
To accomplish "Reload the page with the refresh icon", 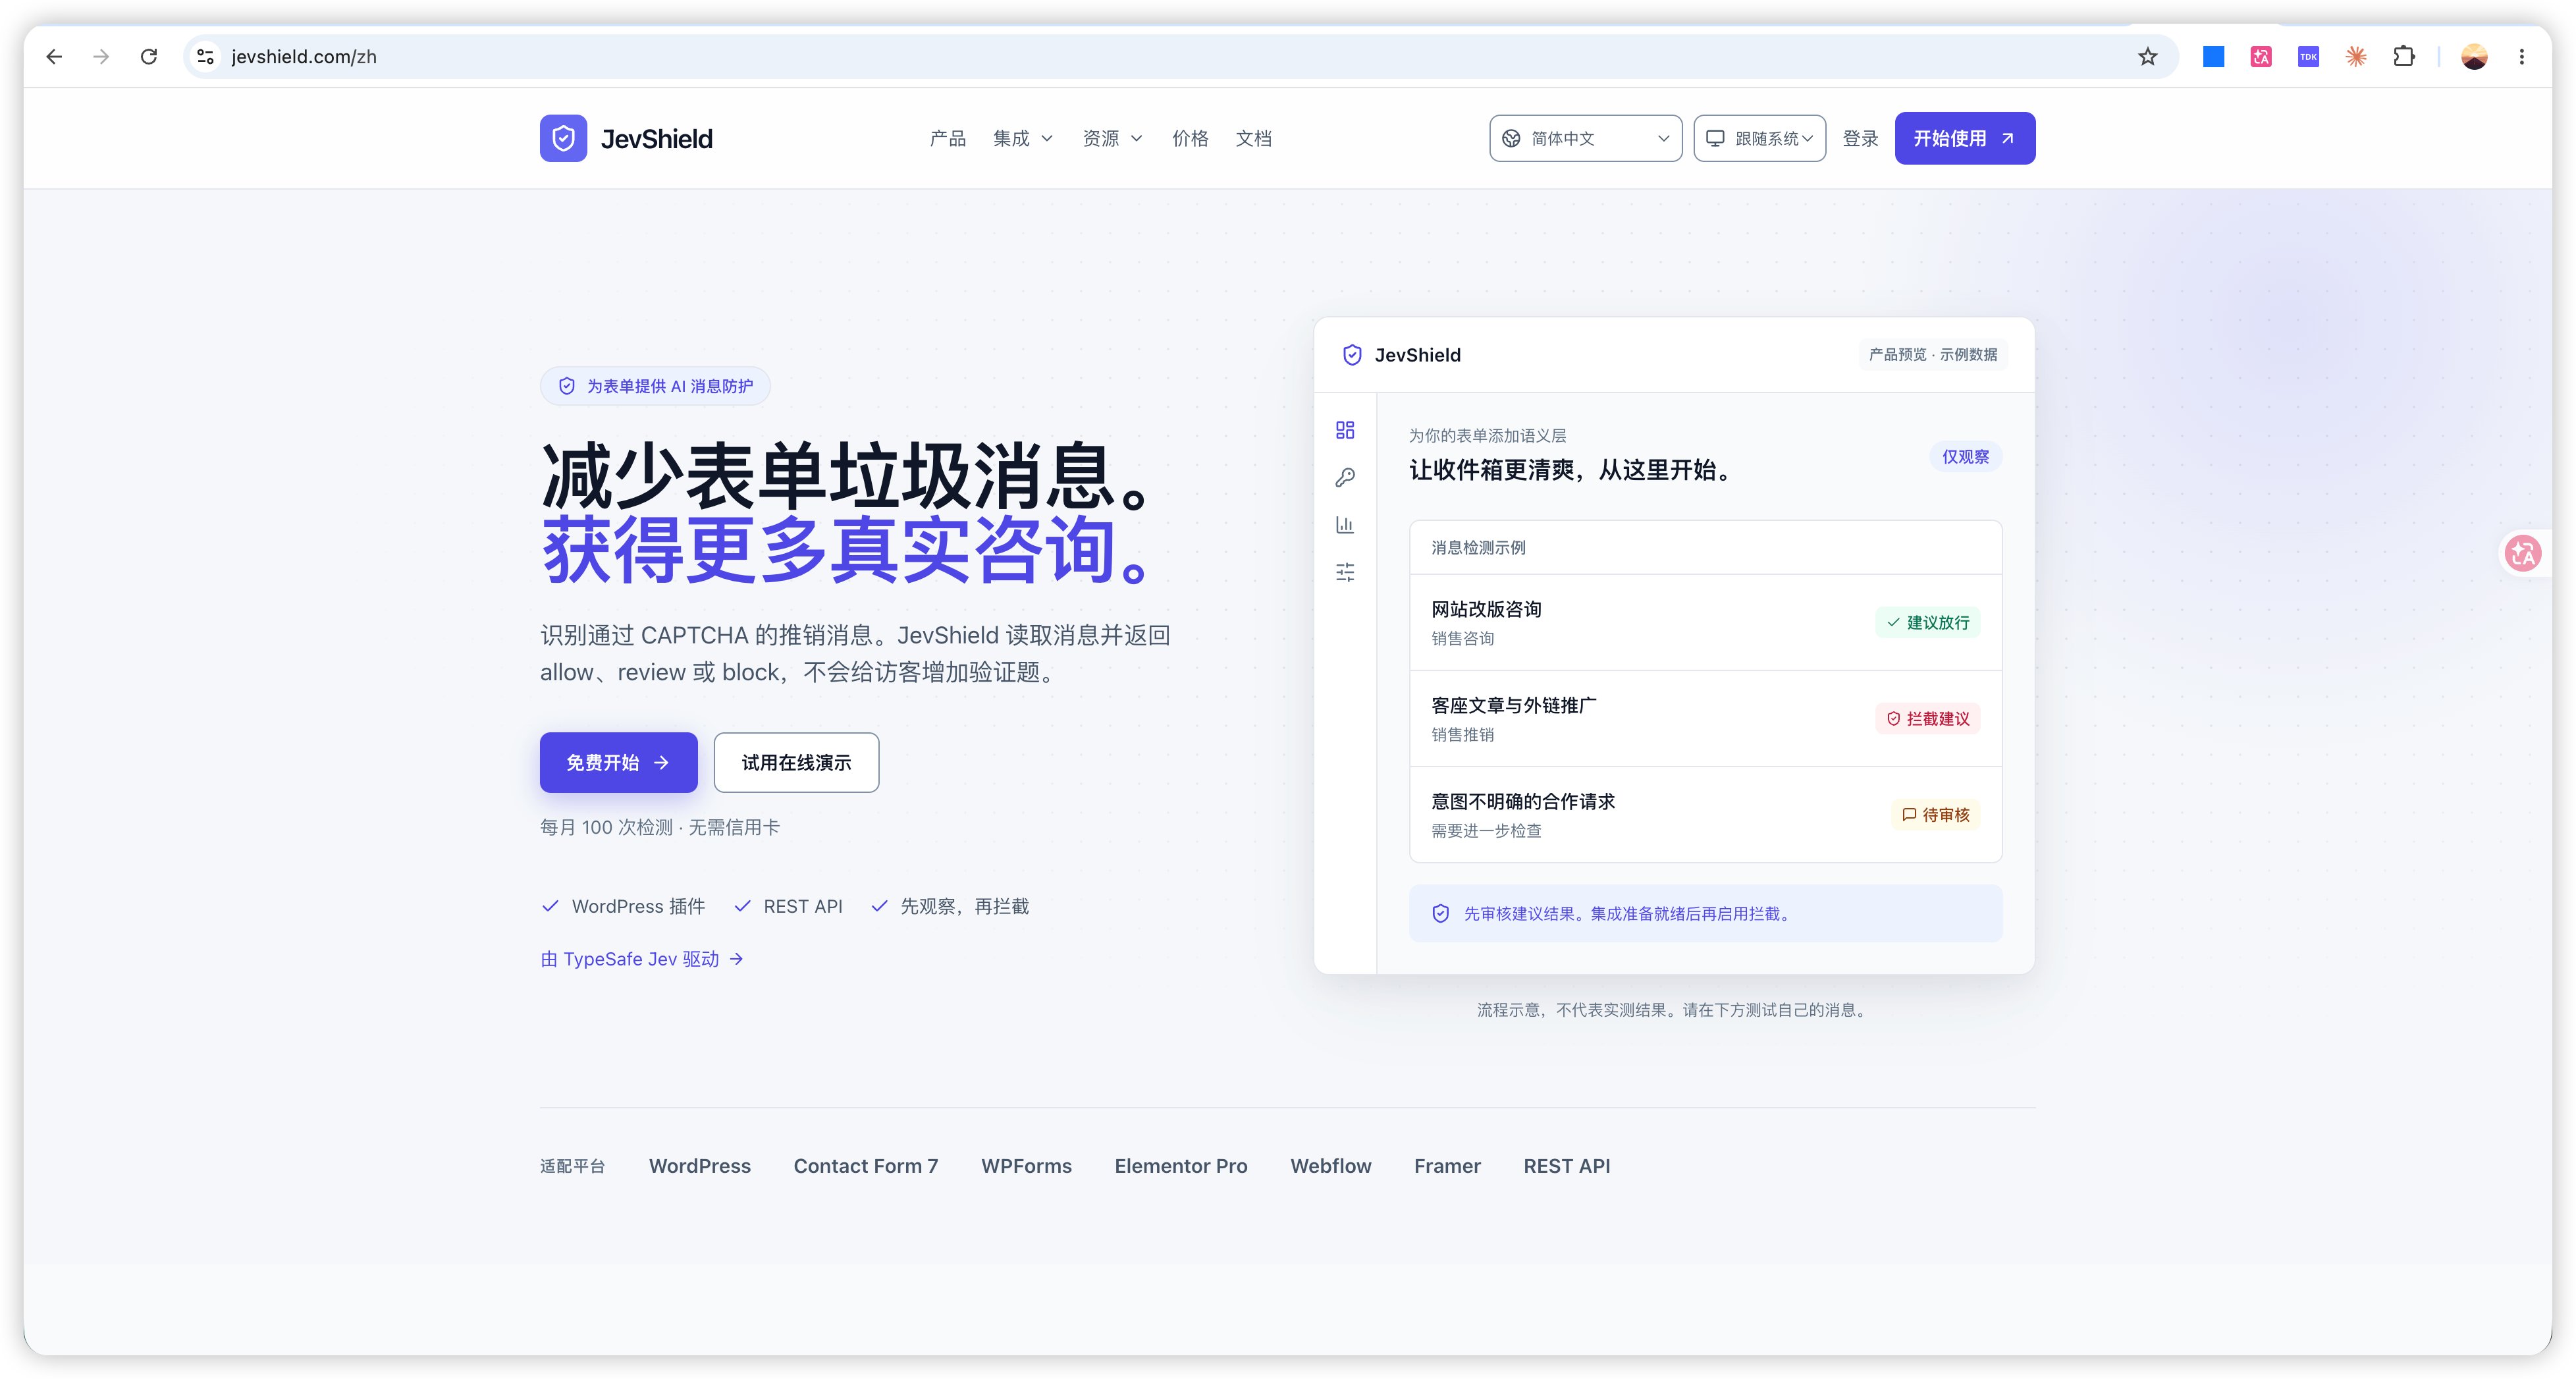I will click(x=149, y=57).
